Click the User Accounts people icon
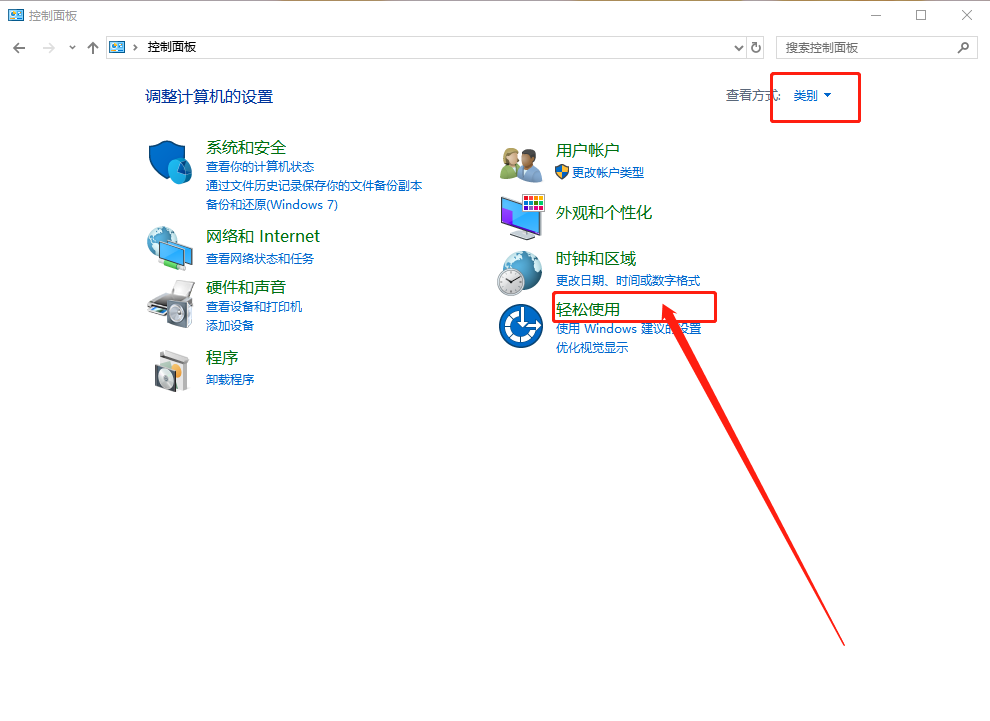The image size is (990, 721). pos(521,163)
